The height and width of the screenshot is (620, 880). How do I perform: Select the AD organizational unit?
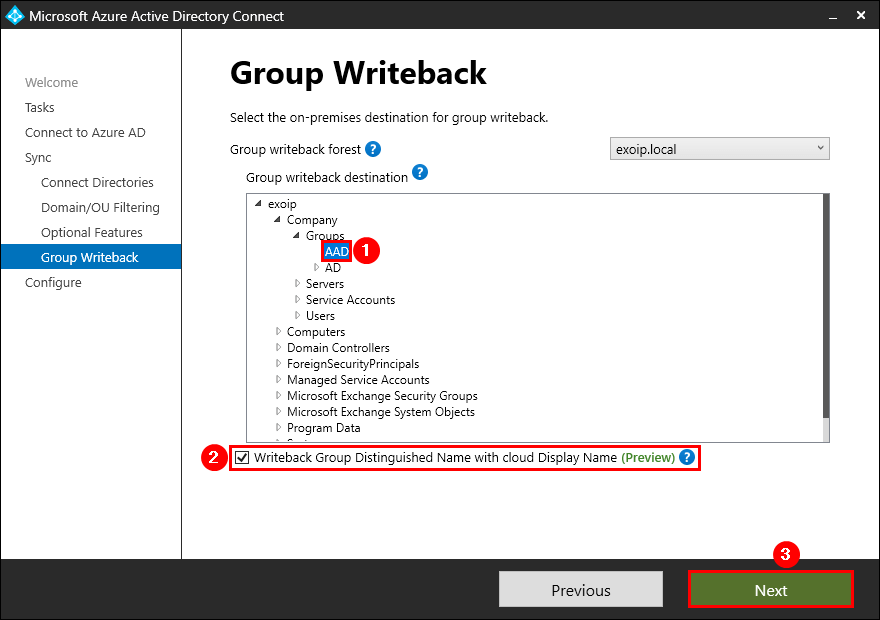[333, 268]
